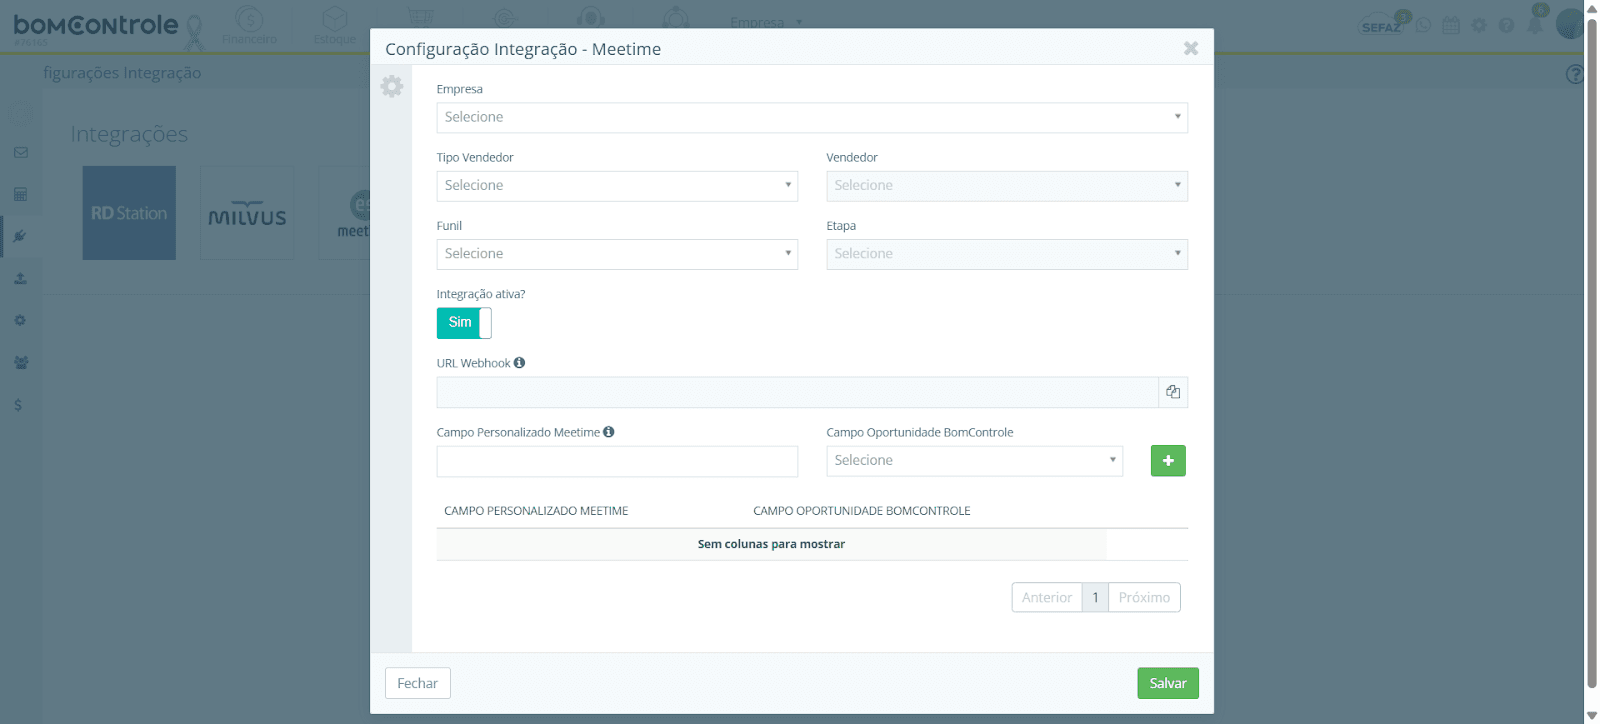
Task: Click the page help icon below the top bar
Action: tap(1575, 74)
